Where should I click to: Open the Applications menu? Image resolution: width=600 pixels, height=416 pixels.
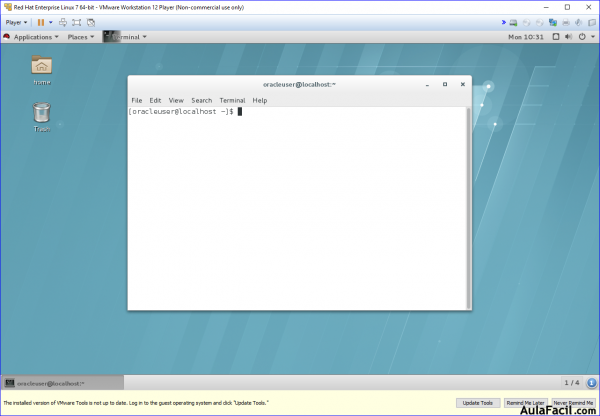36,37
